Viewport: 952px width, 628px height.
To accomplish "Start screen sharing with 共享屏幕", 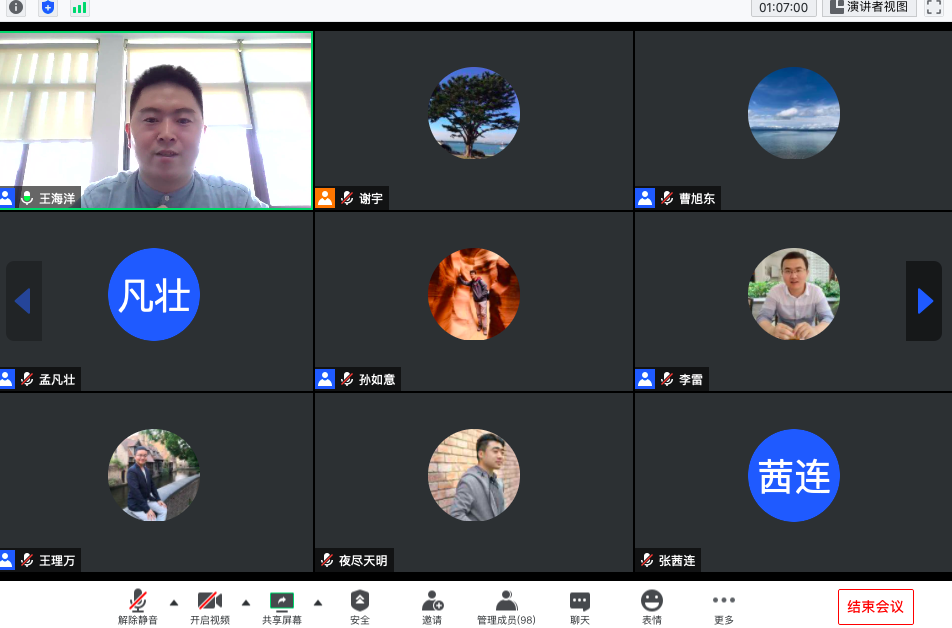I will point(282,606).
